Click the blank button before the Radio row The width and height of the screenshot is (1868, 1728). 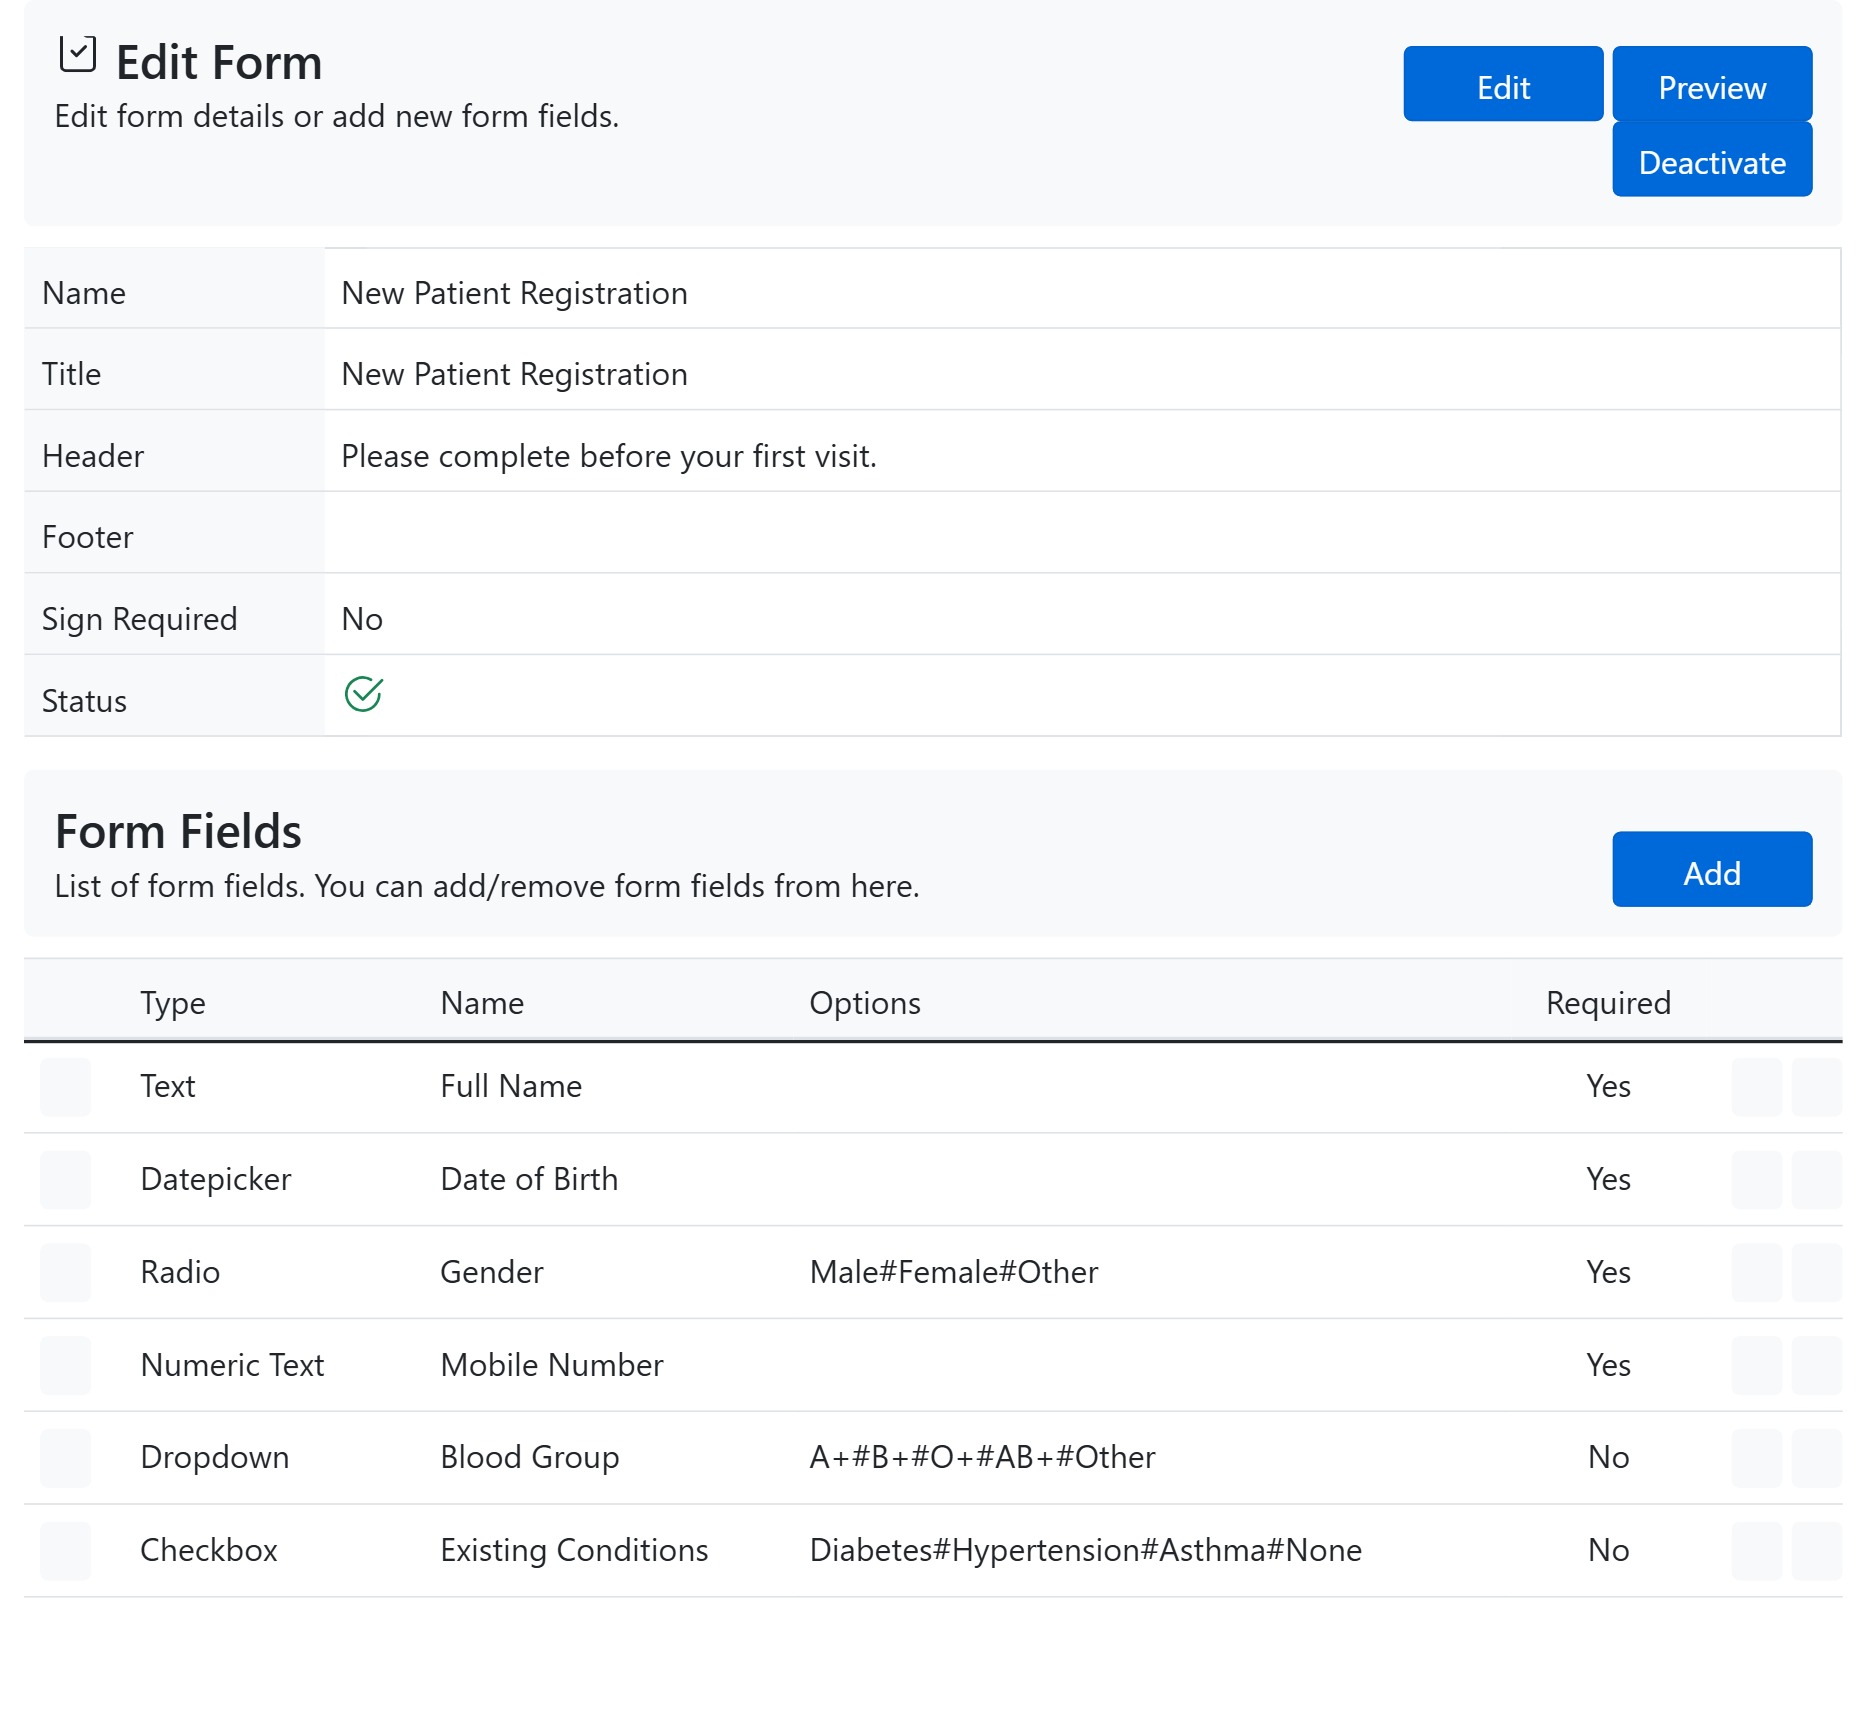pyautogui.click(x=65, y=1272)
